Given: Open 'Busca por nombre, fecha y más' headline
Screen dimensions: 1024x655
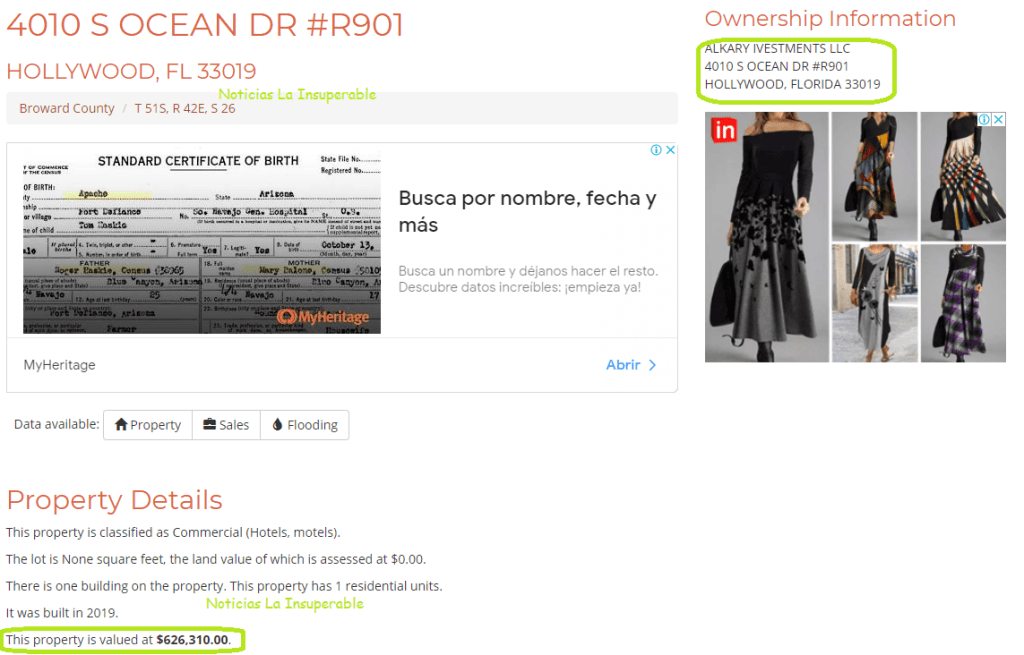Looking at the screenshot, I should (527, 212).
